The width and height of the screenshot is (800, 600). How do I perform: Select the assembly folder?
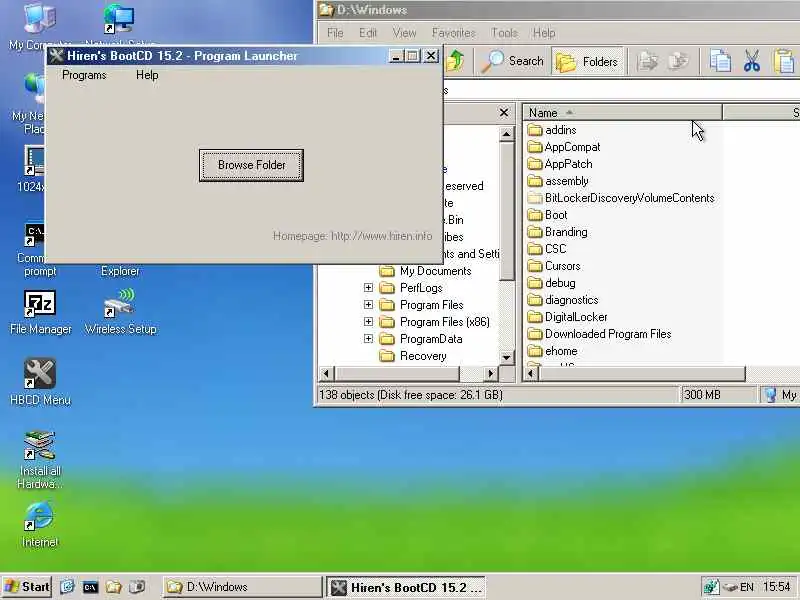click(558, 181)
